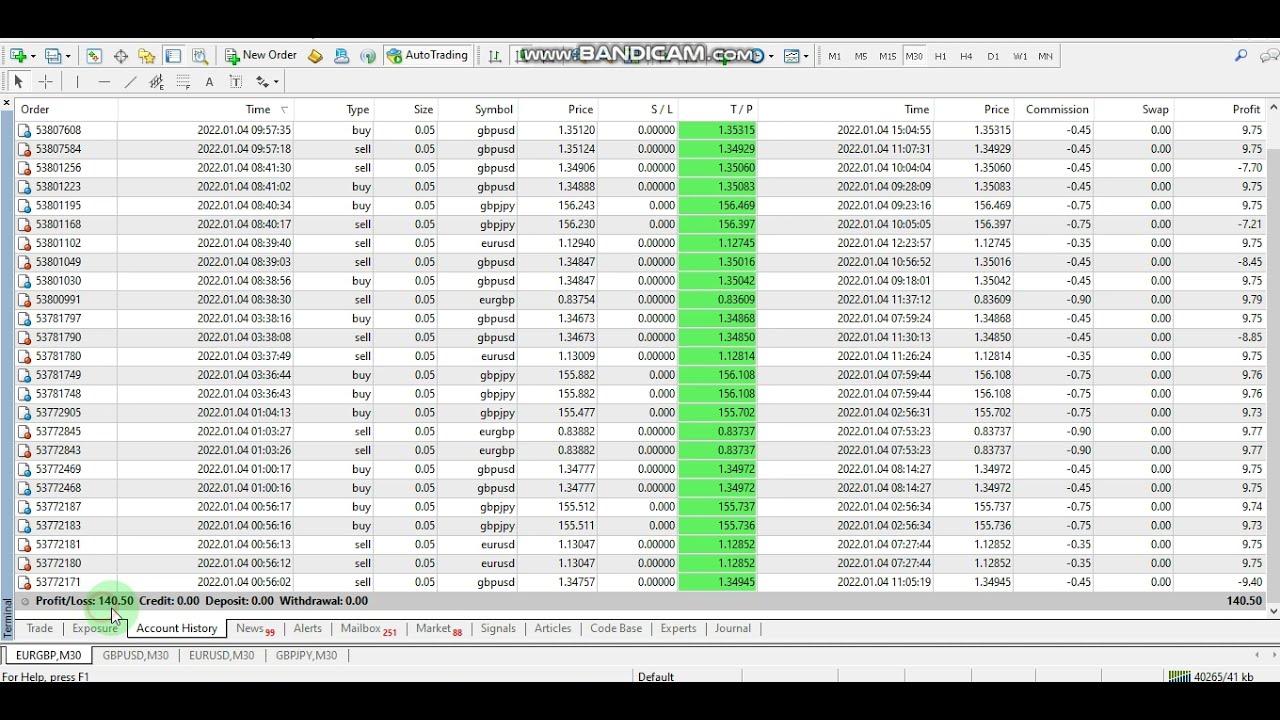Image resolution: width=1280 pixels, height=720 pixels.
Task: Select the trendline tool
Action: [130, 82]
